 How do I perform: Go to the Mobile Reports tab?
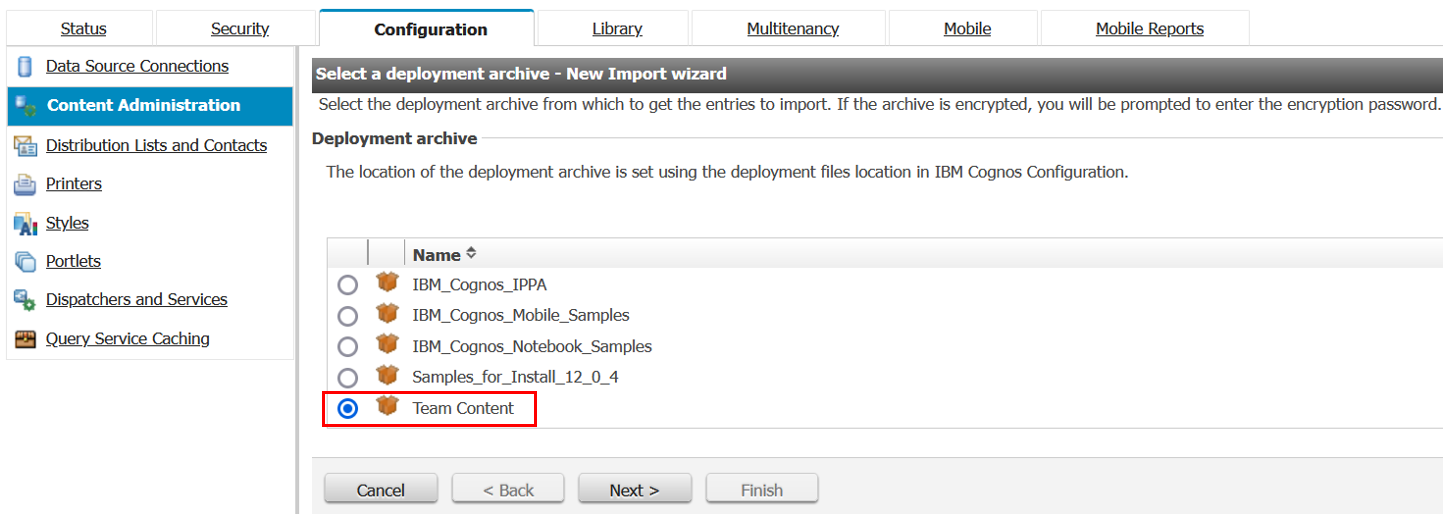coord(1149,29)
